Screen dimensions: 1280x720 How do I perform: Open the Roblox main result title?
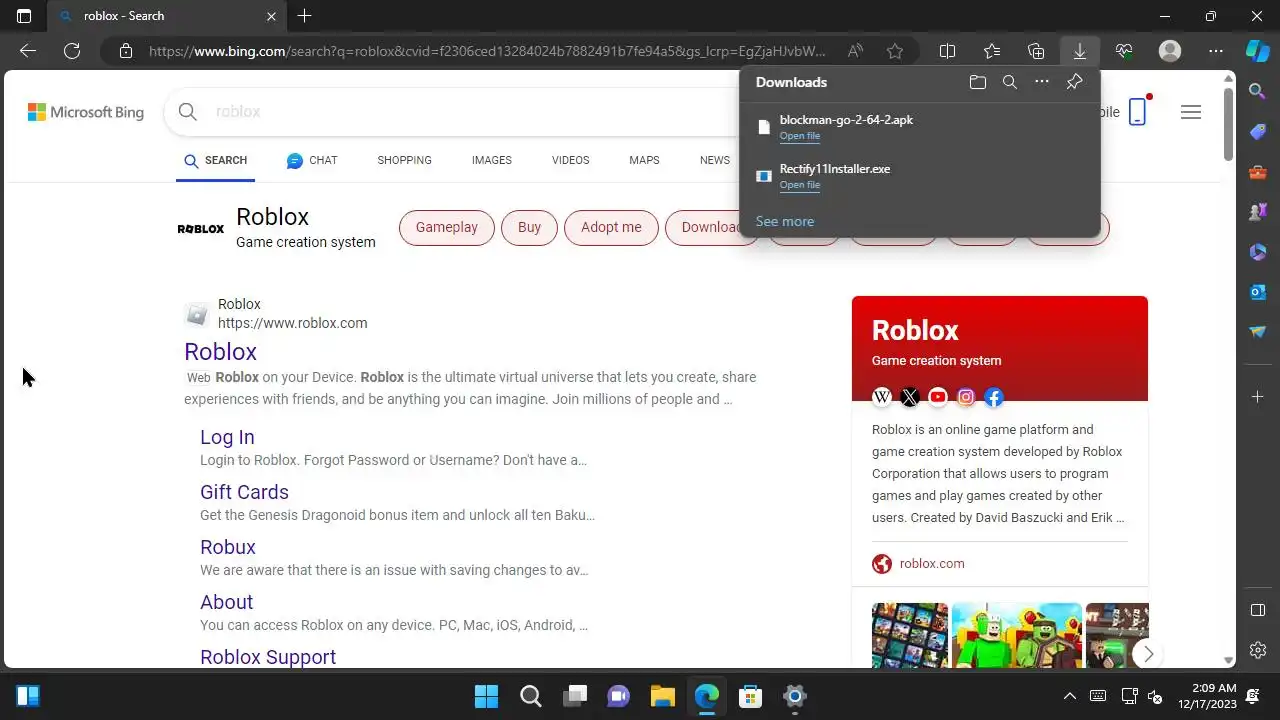220,351
